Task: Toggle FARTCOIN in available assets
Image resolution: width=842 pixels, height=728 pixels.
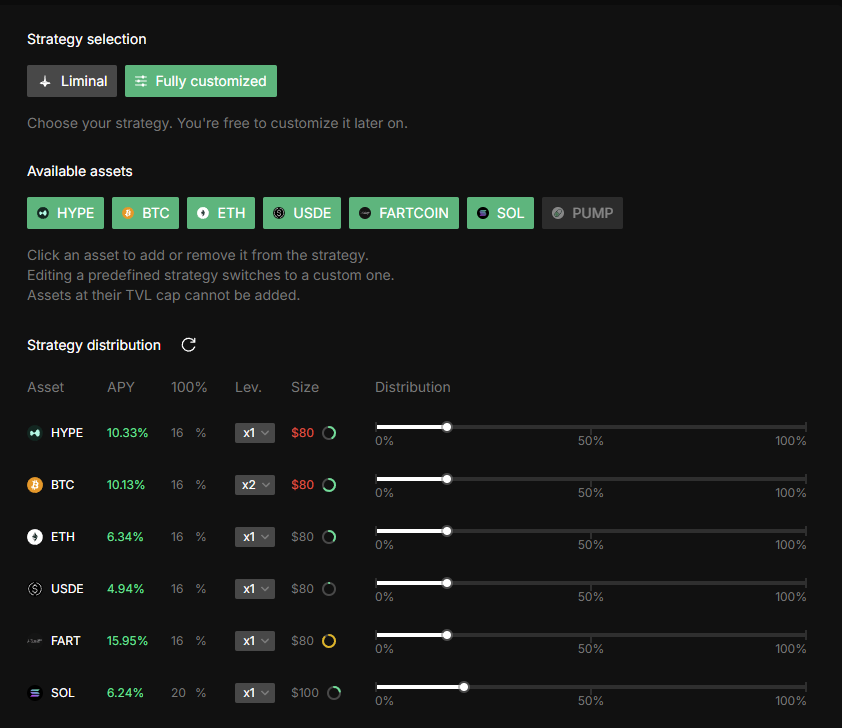Action: point(404,213)
